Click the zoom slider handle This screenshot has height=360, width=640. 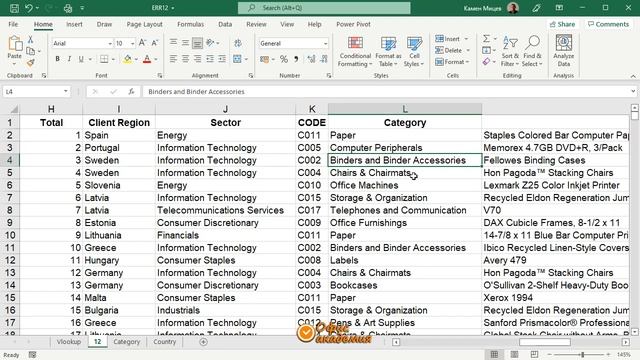tap(582, 354)
